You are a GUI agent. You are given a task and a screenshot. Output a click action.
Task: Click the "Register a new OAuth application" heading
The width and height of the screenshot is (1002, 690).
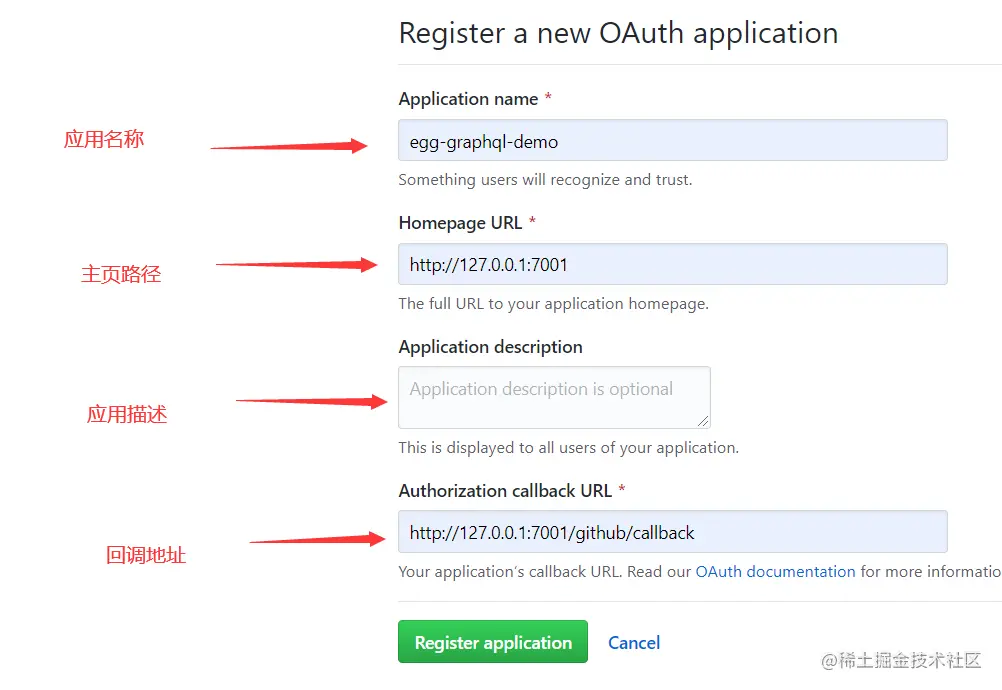(618, 33)
